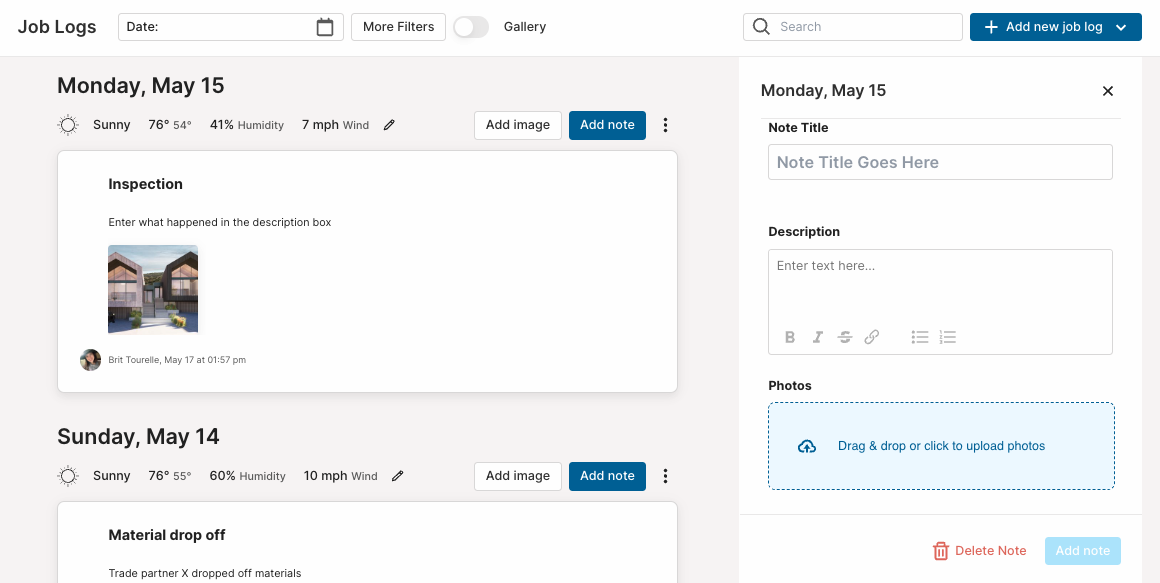Apply strikethrough formatting
This screenshot has height=583, width=1160.
click(845, 337)
